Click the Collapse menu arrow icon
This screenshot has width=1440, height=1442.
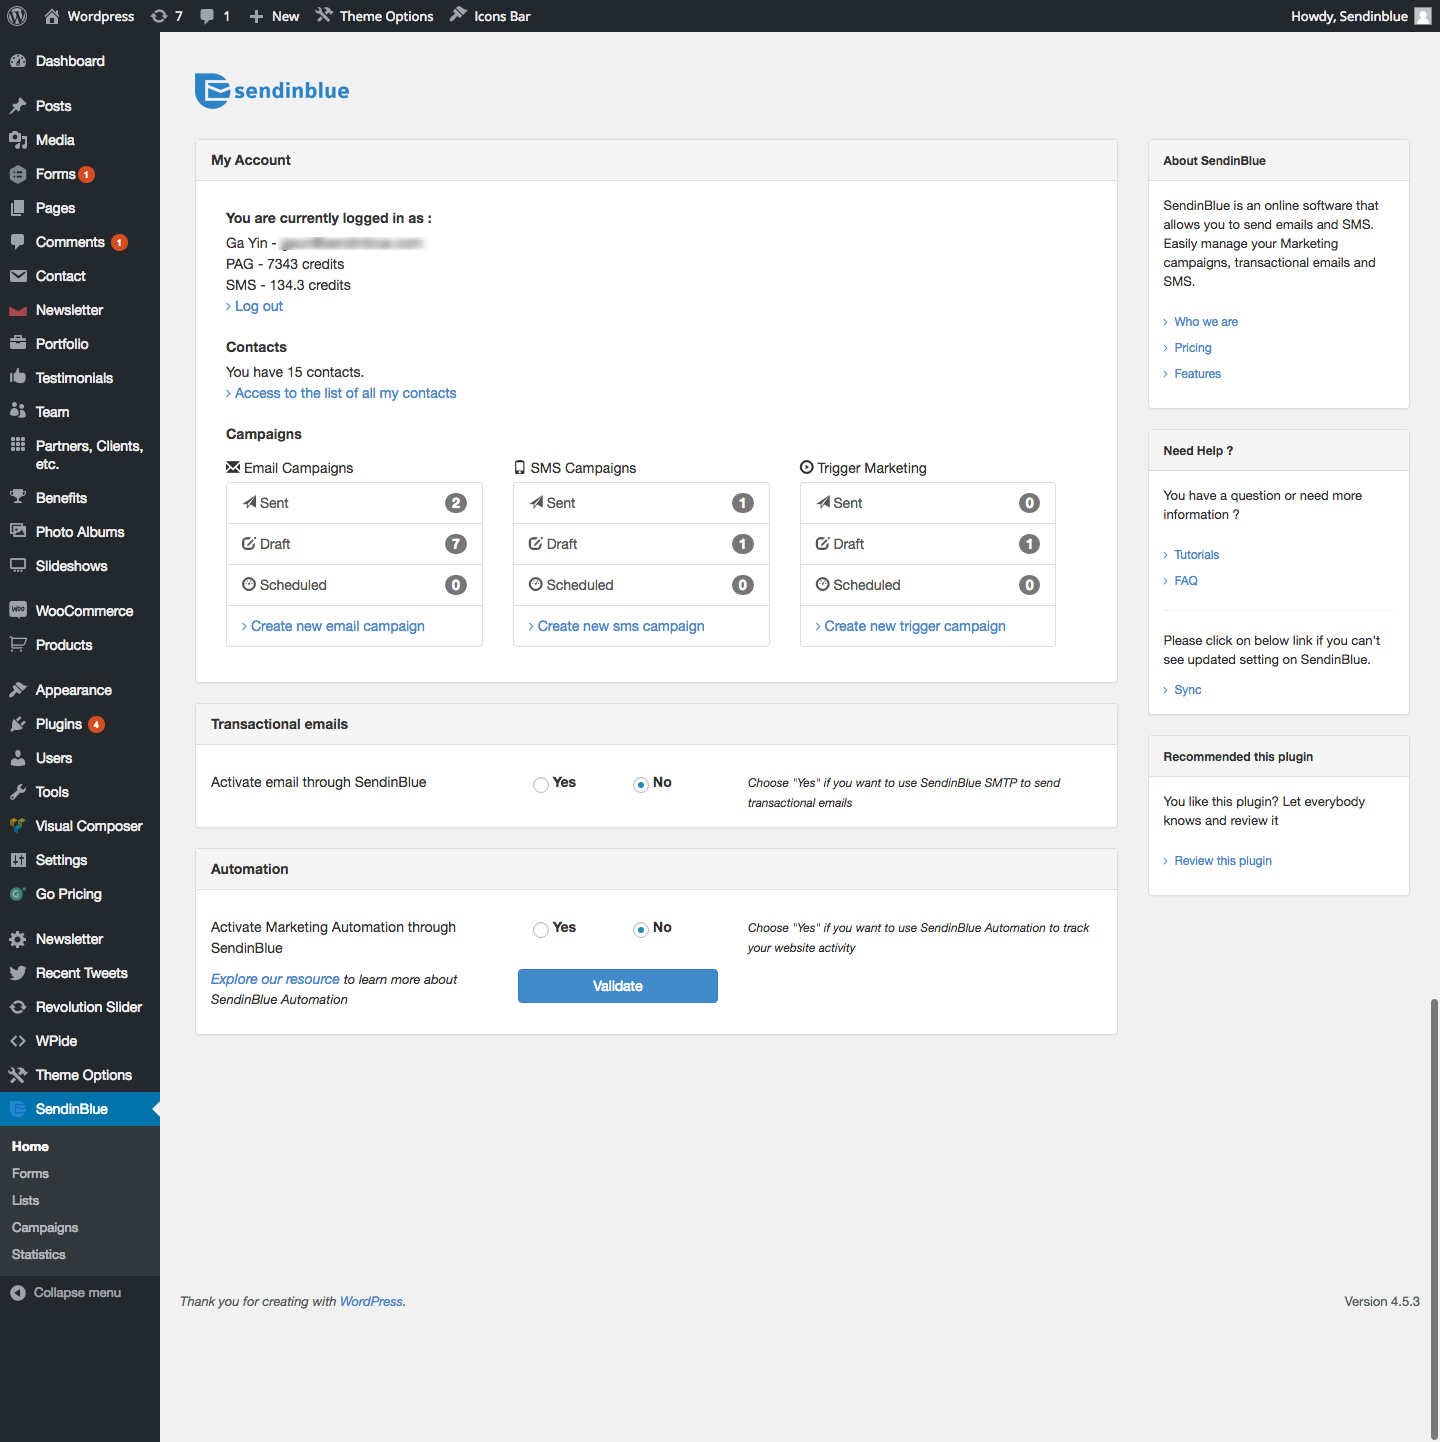click(x=18, y=1293)
